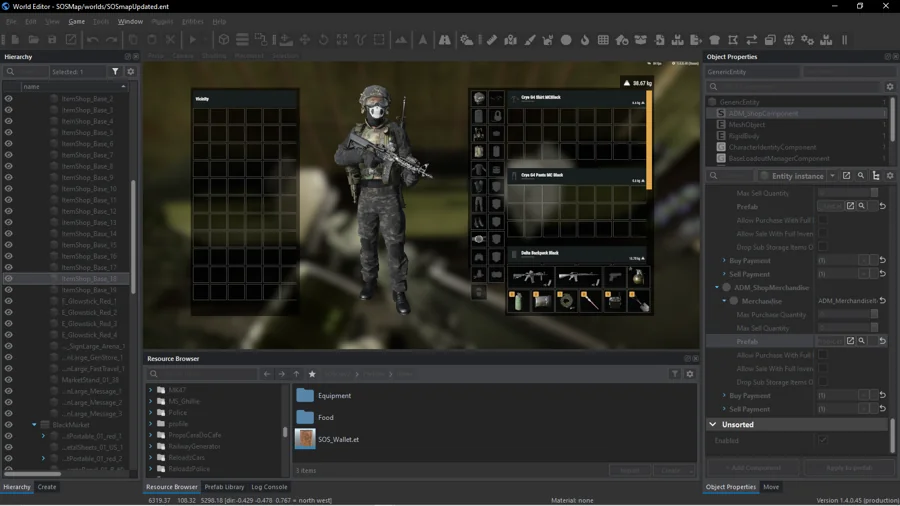Toggle the Enabled checkbox under Unsorted
This screenshot has height=506, width=900.
coord(823,440)
